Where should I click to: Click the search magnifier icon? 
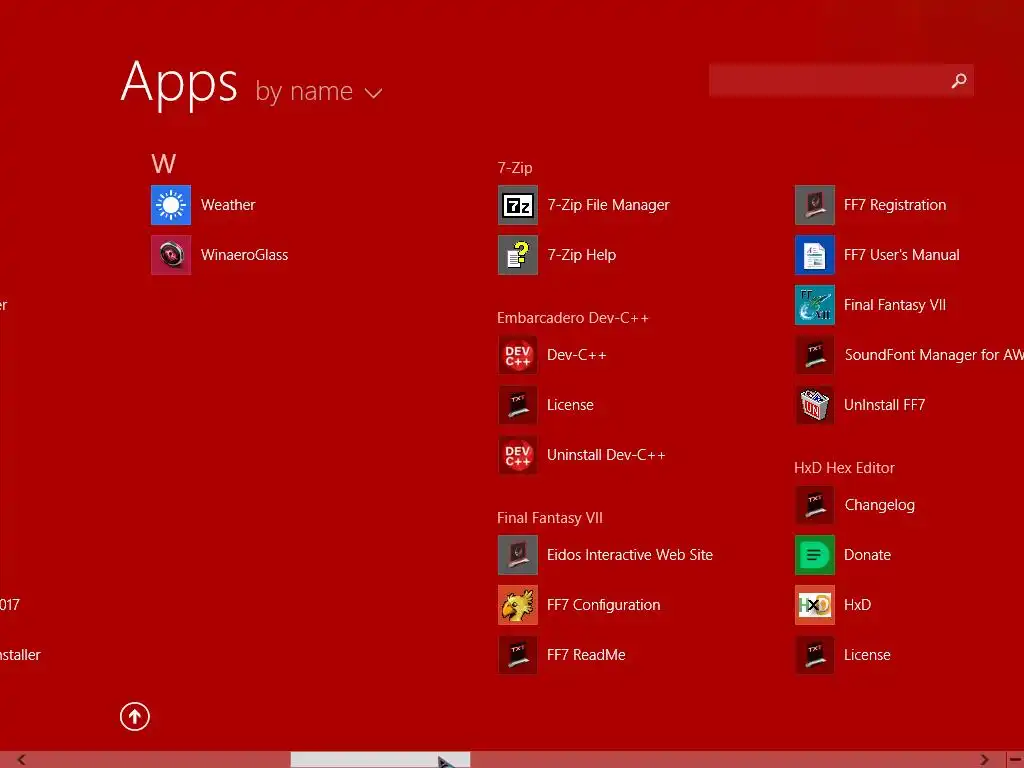[x=959, y=80]
